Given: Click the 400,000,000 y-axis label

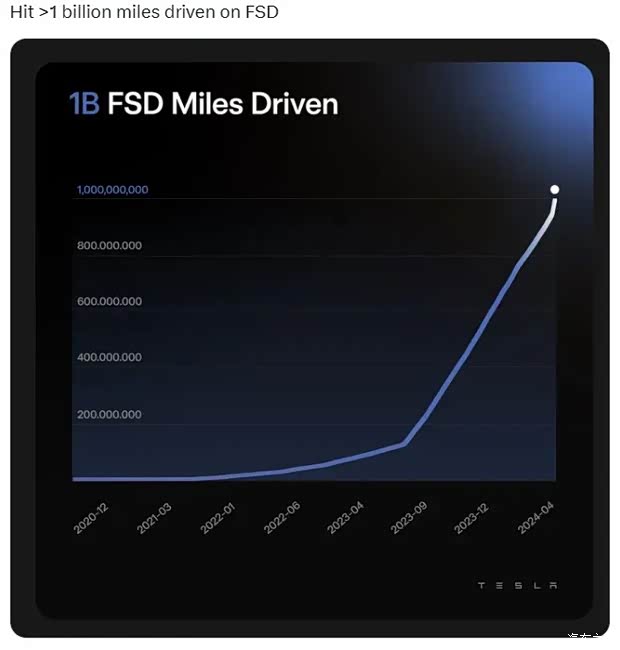Looking at the screenshot, I should coord(109,358).
